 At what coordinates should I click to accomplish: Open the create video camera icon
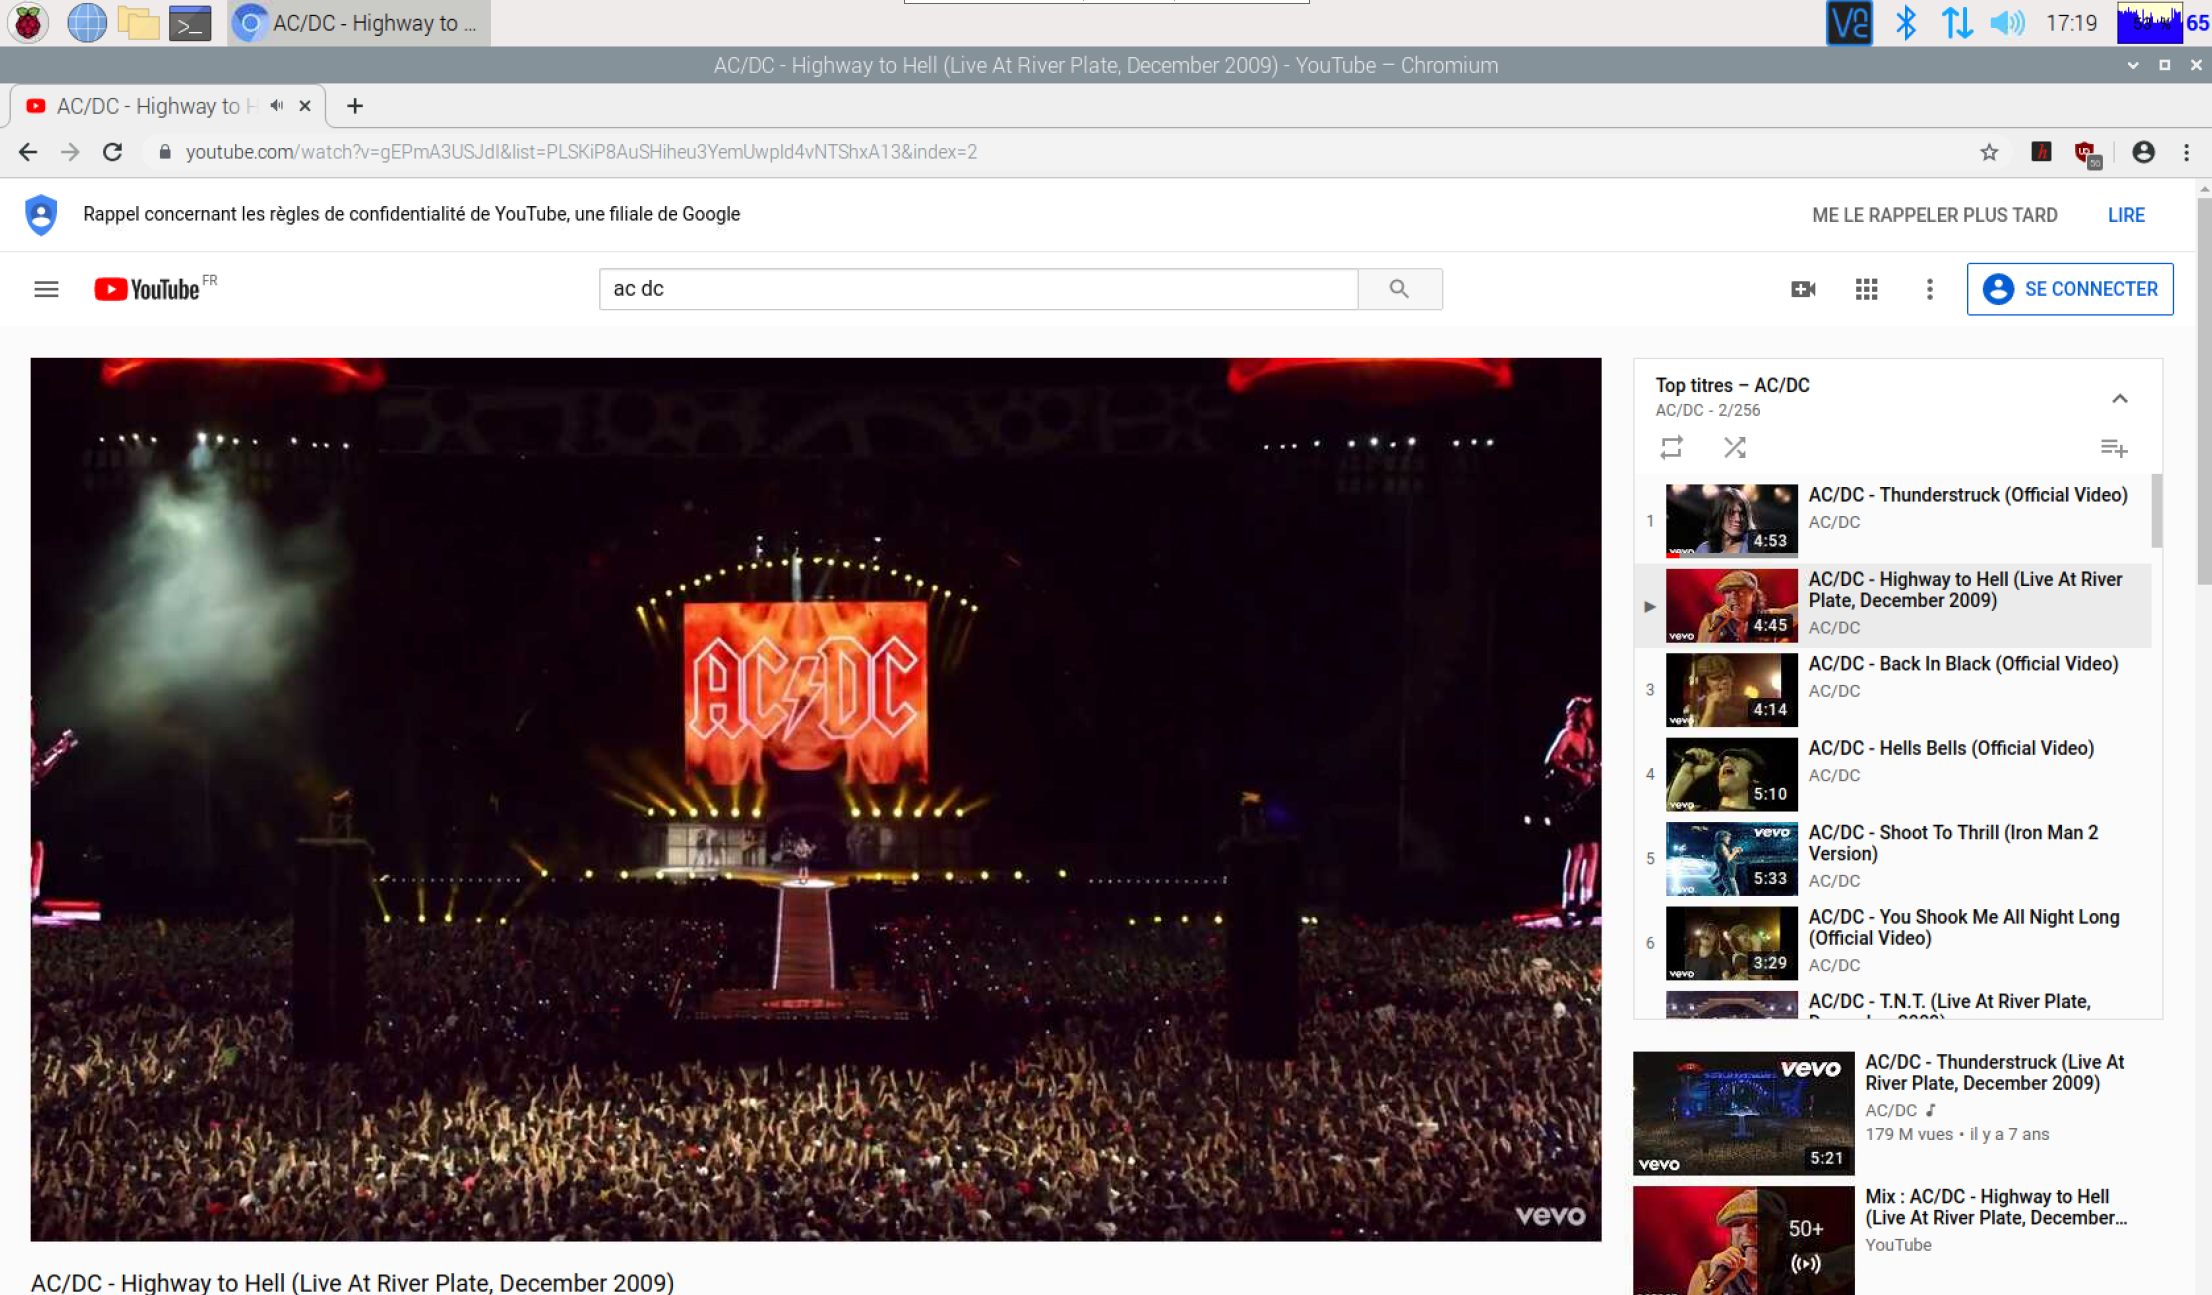(x=1803, y=289)
